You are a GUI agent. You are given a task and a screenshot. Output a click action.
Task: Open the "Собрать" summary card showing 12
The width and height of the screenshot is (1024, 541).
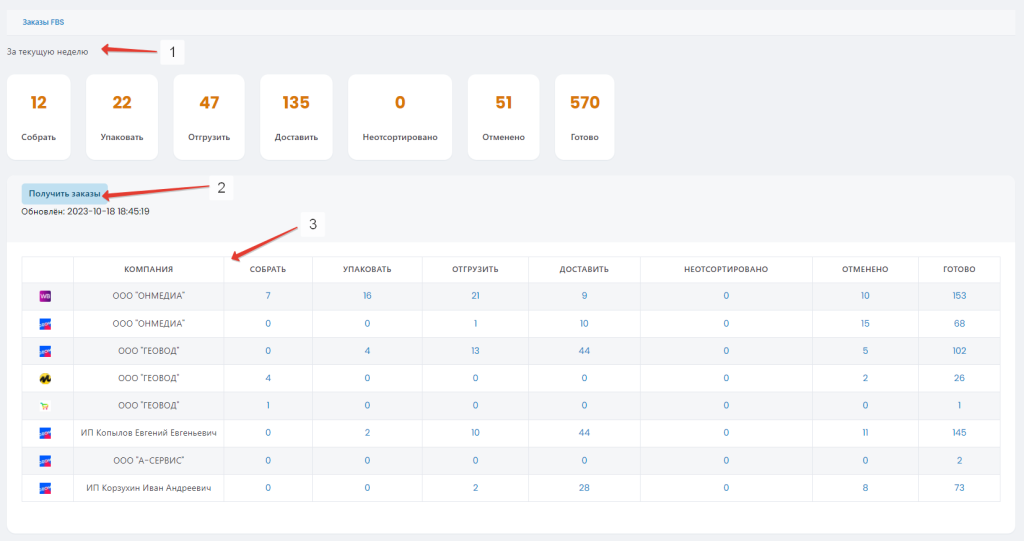(x=39, y=117)
